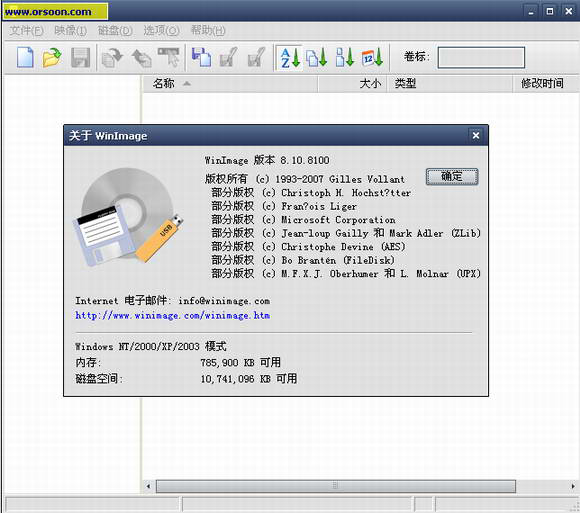Focus the 卷标 label input field

[481, 57]
